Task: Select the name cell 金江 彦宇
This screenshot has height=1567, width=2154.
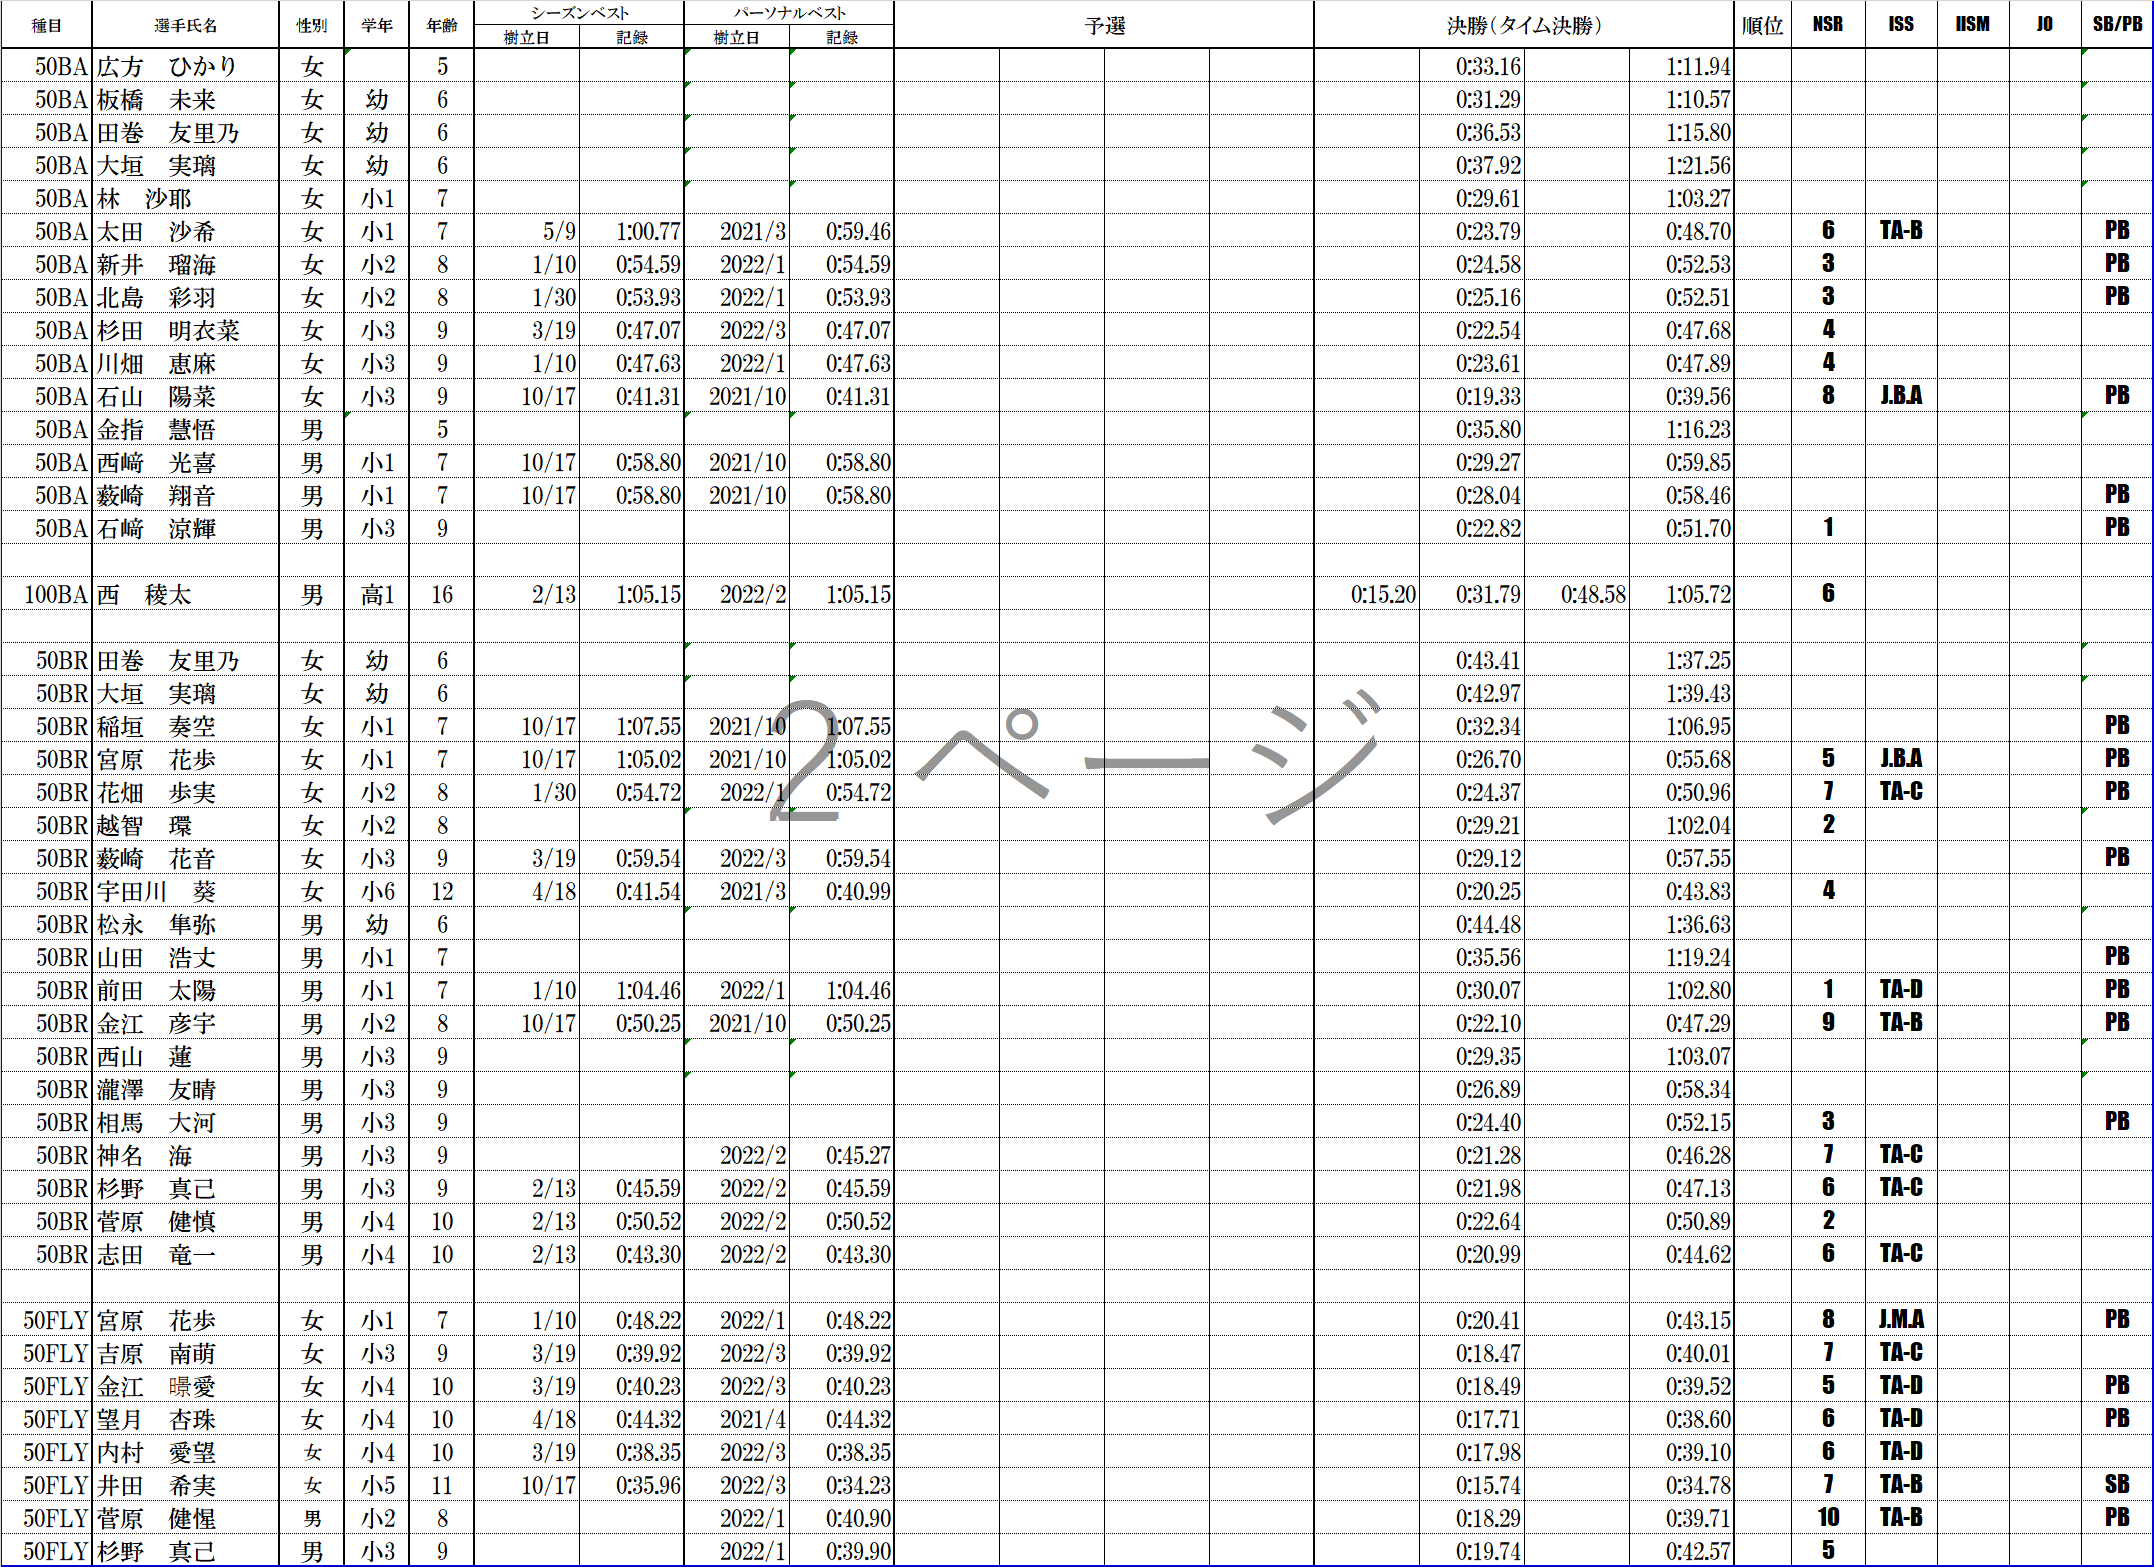Action: pos(185,1023)
